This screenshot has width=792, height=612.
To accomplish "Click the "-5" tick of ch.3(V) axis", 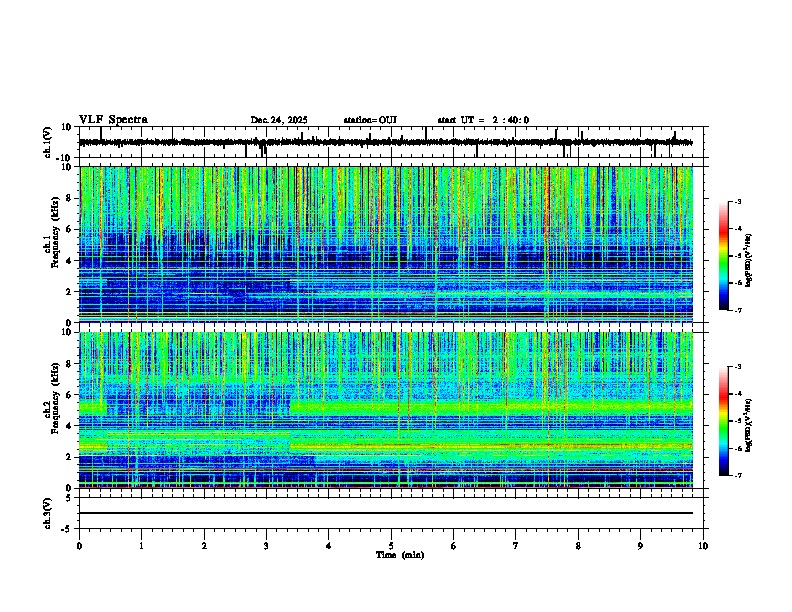I will 67,529.
